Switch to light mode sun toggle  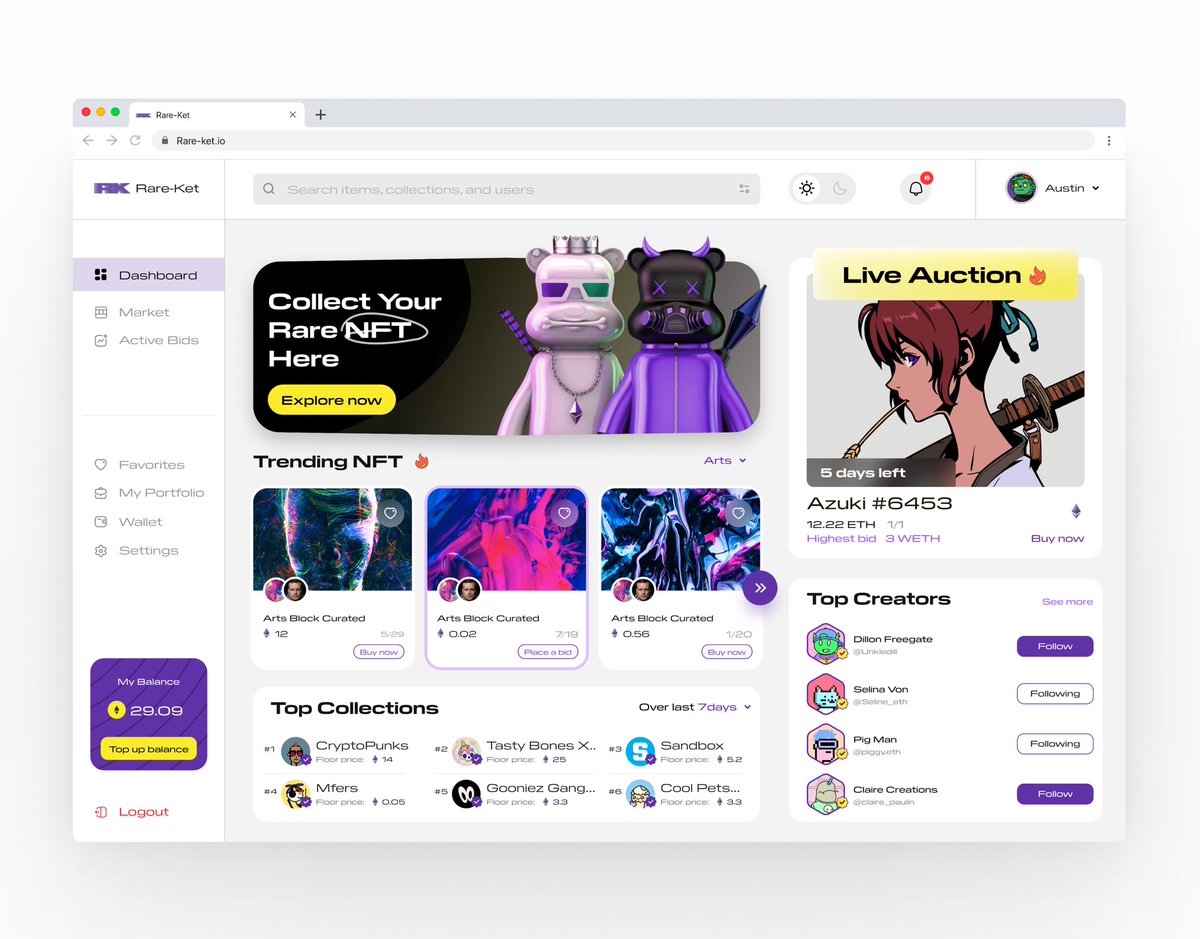(806, 189)
